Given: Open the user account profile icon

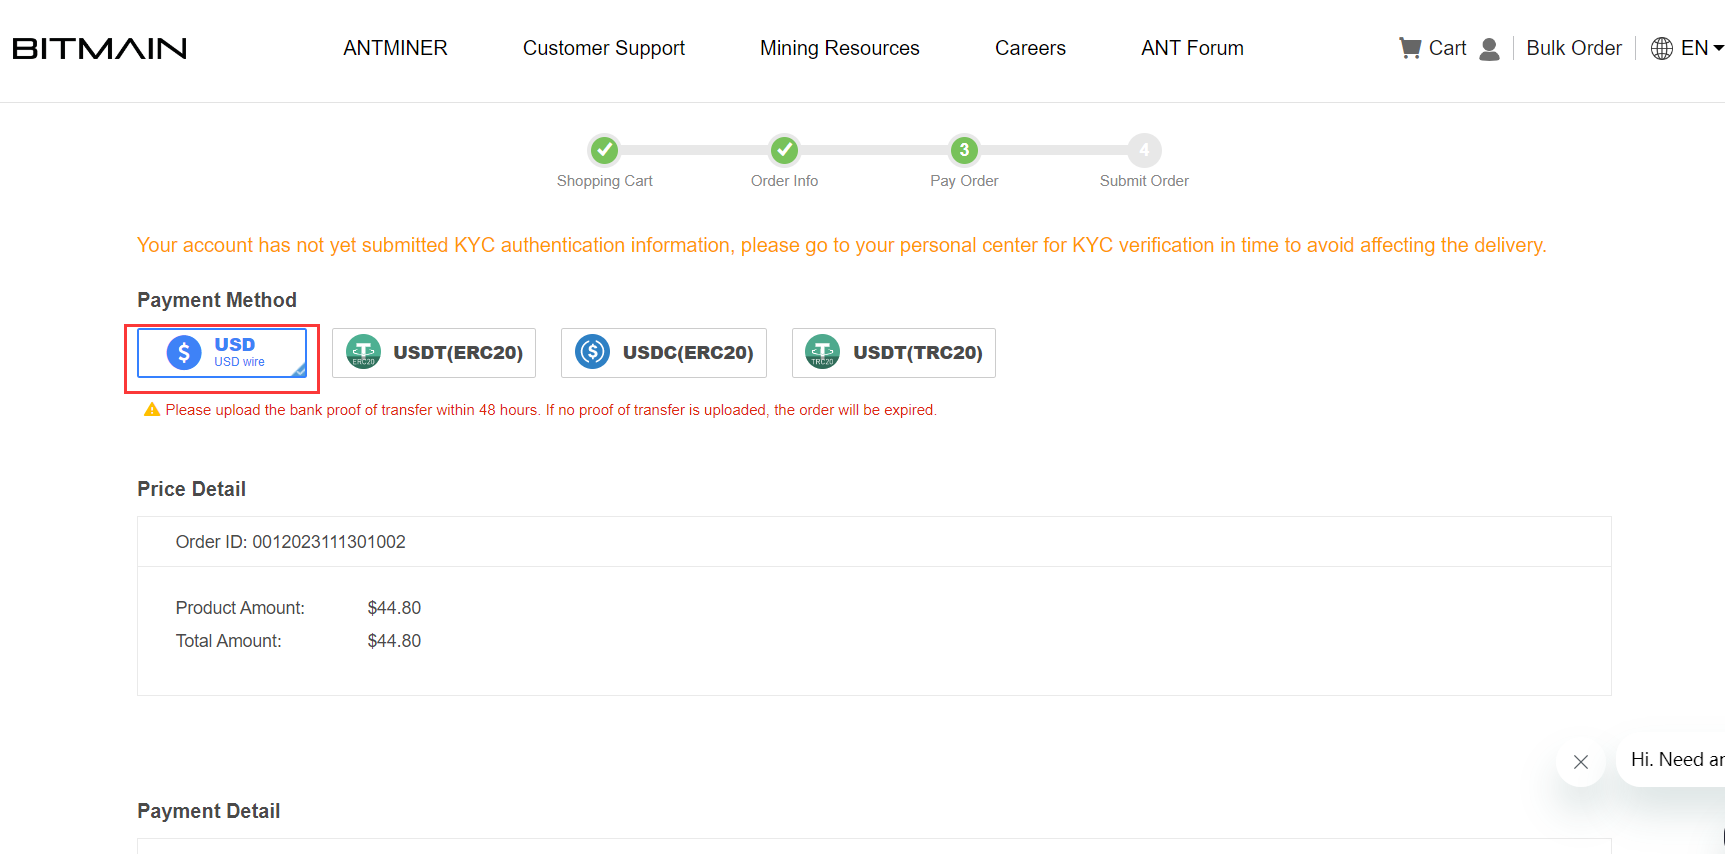Looking at the screenshot, I should (x=1489, y=49).
